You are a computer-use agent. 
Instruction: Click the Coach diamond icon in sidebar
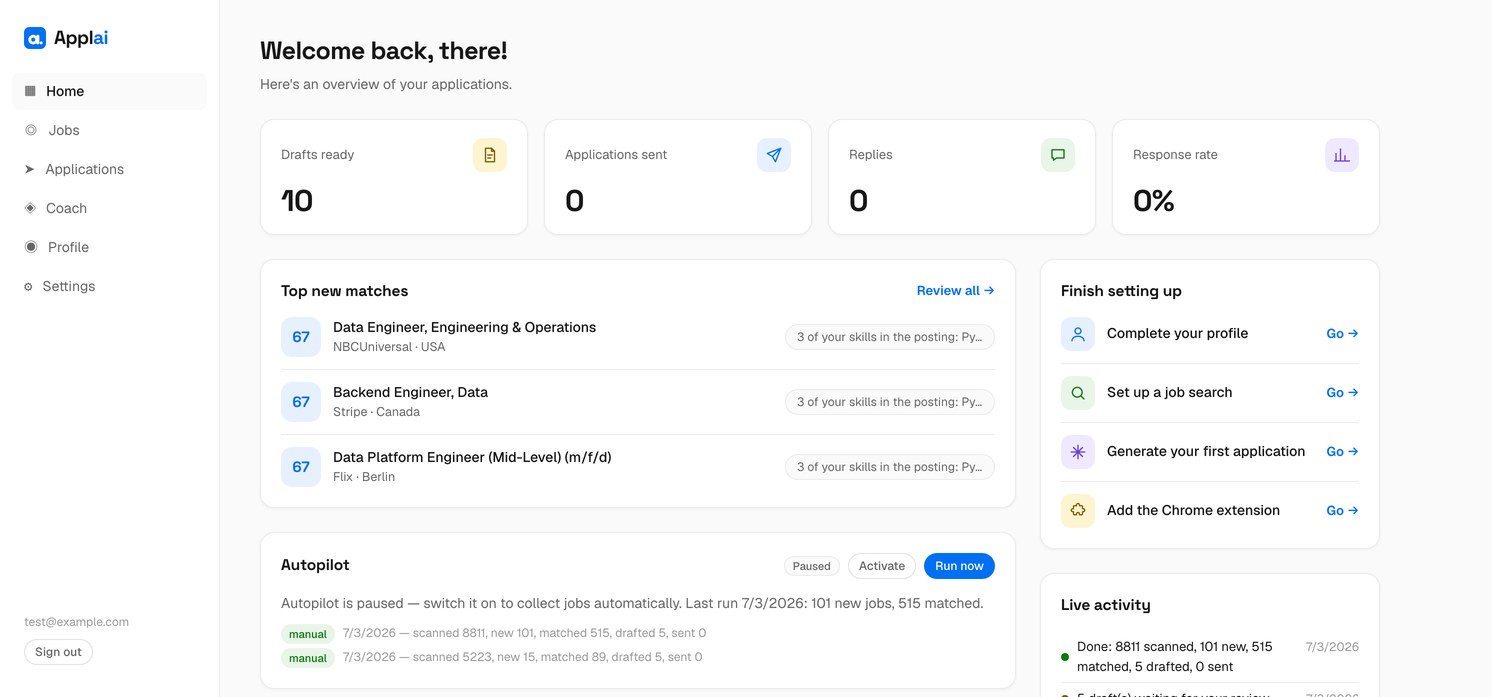(x=30, y=208)
